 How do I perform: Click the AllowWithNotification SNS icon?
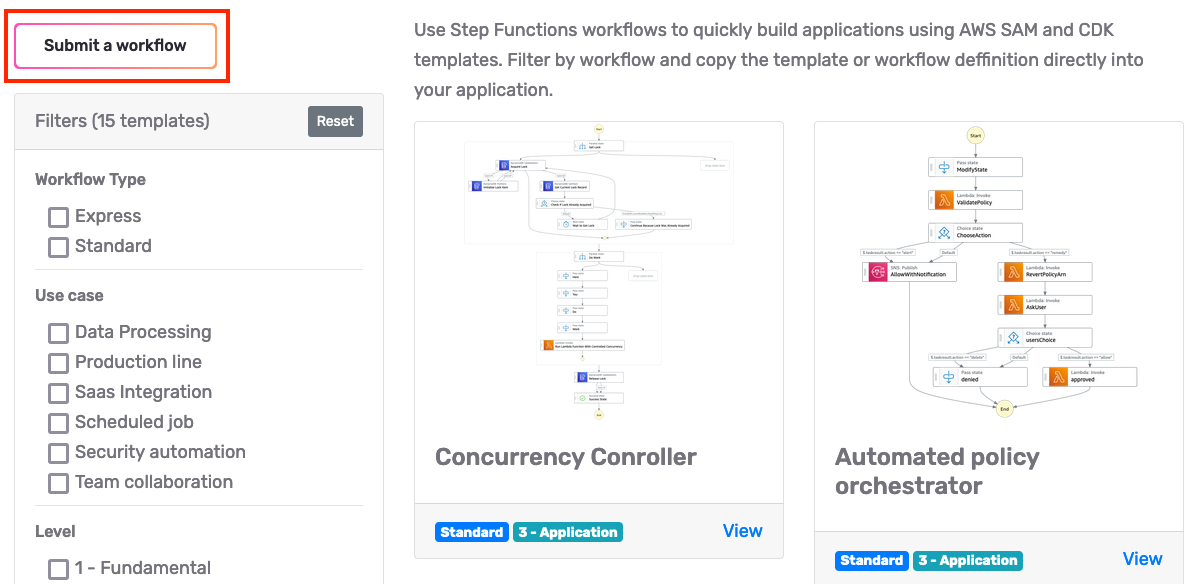(x=878, y=272)
